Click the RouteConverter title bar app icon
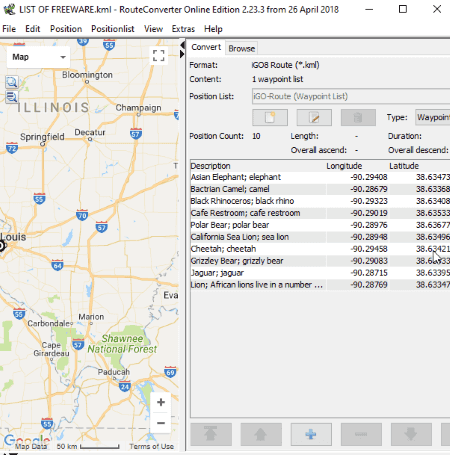450x455 pixels. [x=9, y=9]
